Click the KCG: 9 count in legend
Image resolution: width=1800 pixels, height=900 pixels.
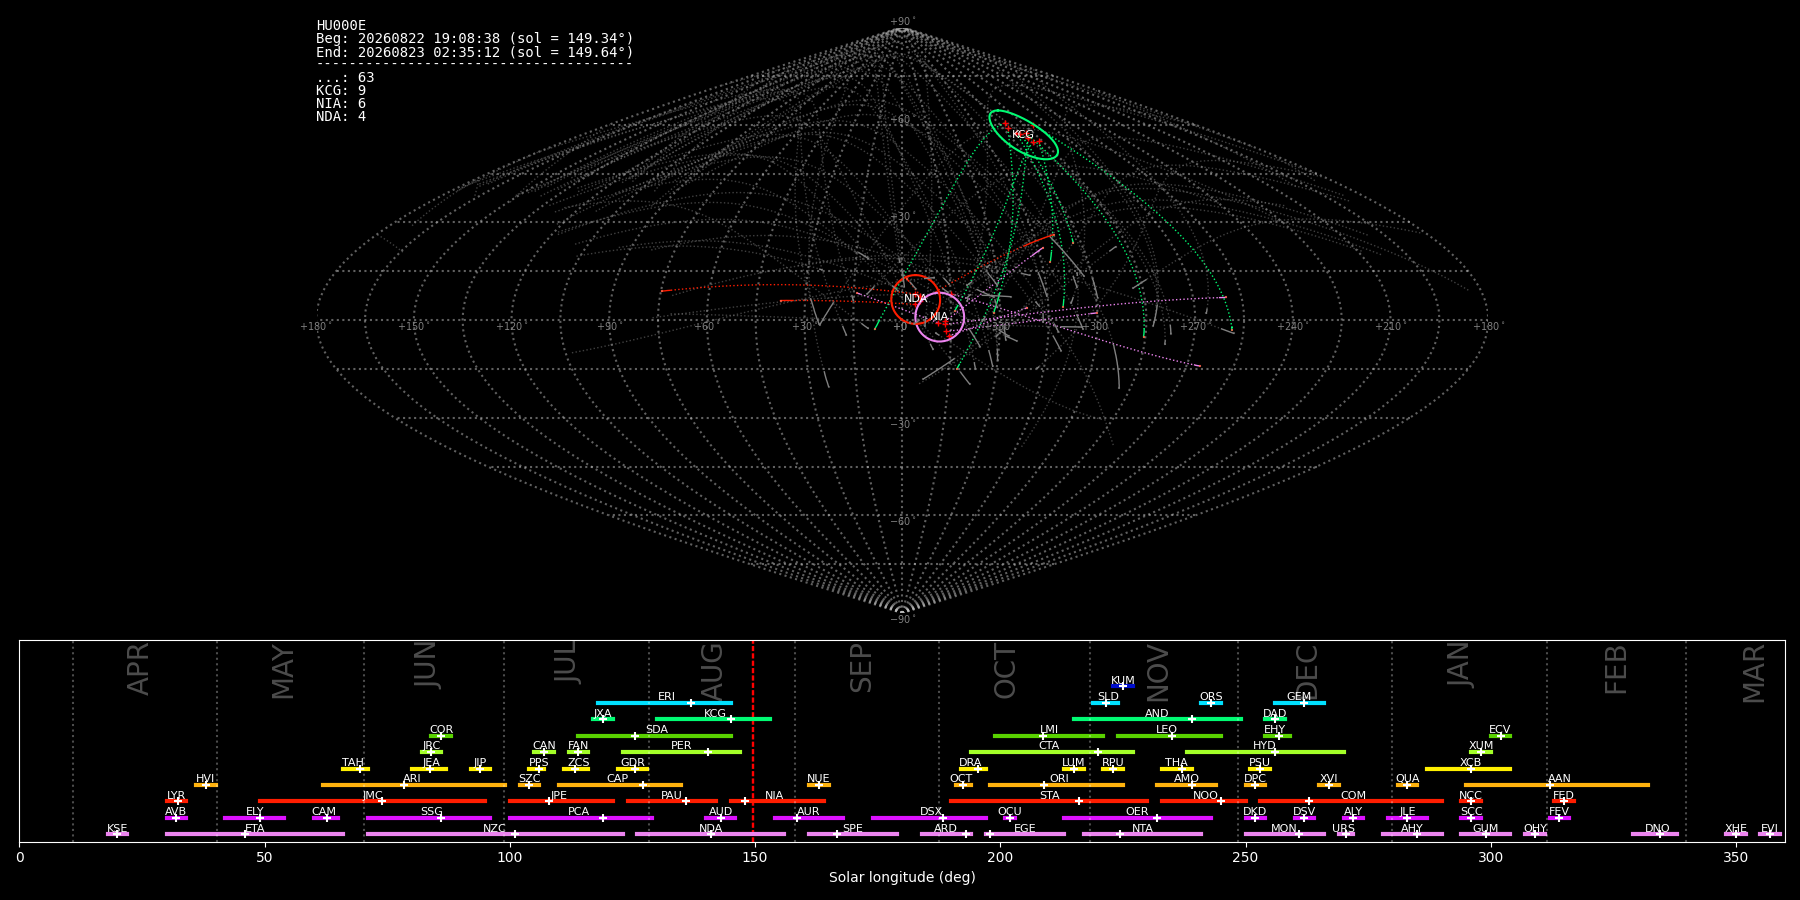(x=341, y=91)
